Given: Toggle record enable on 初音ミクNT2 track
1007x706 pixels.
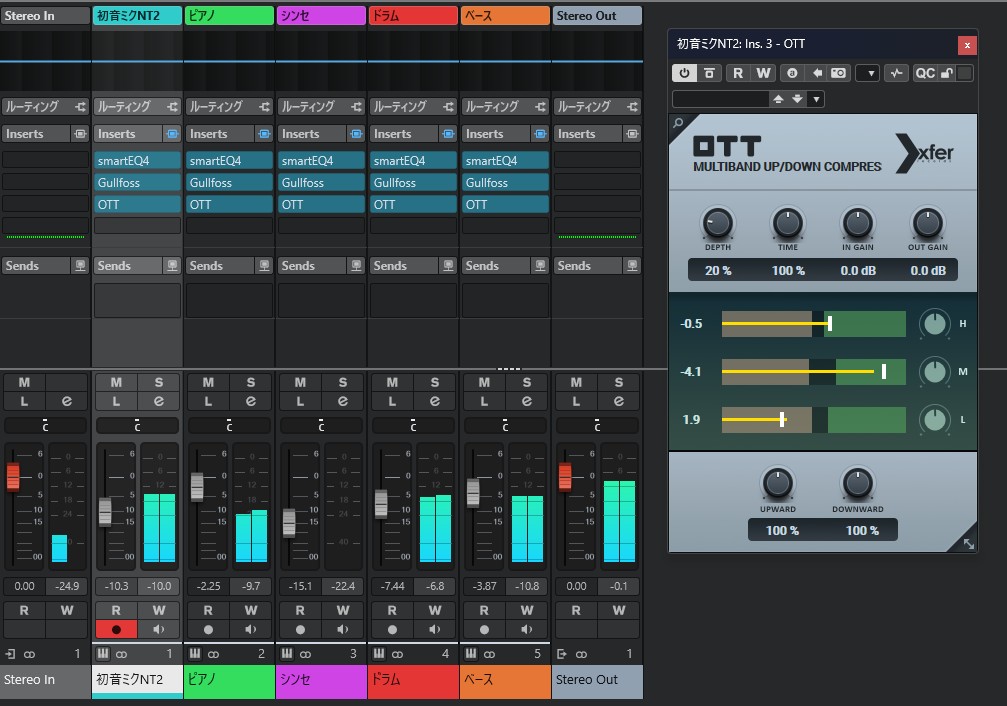Looking at the screenshot, I should coord(116,630).
